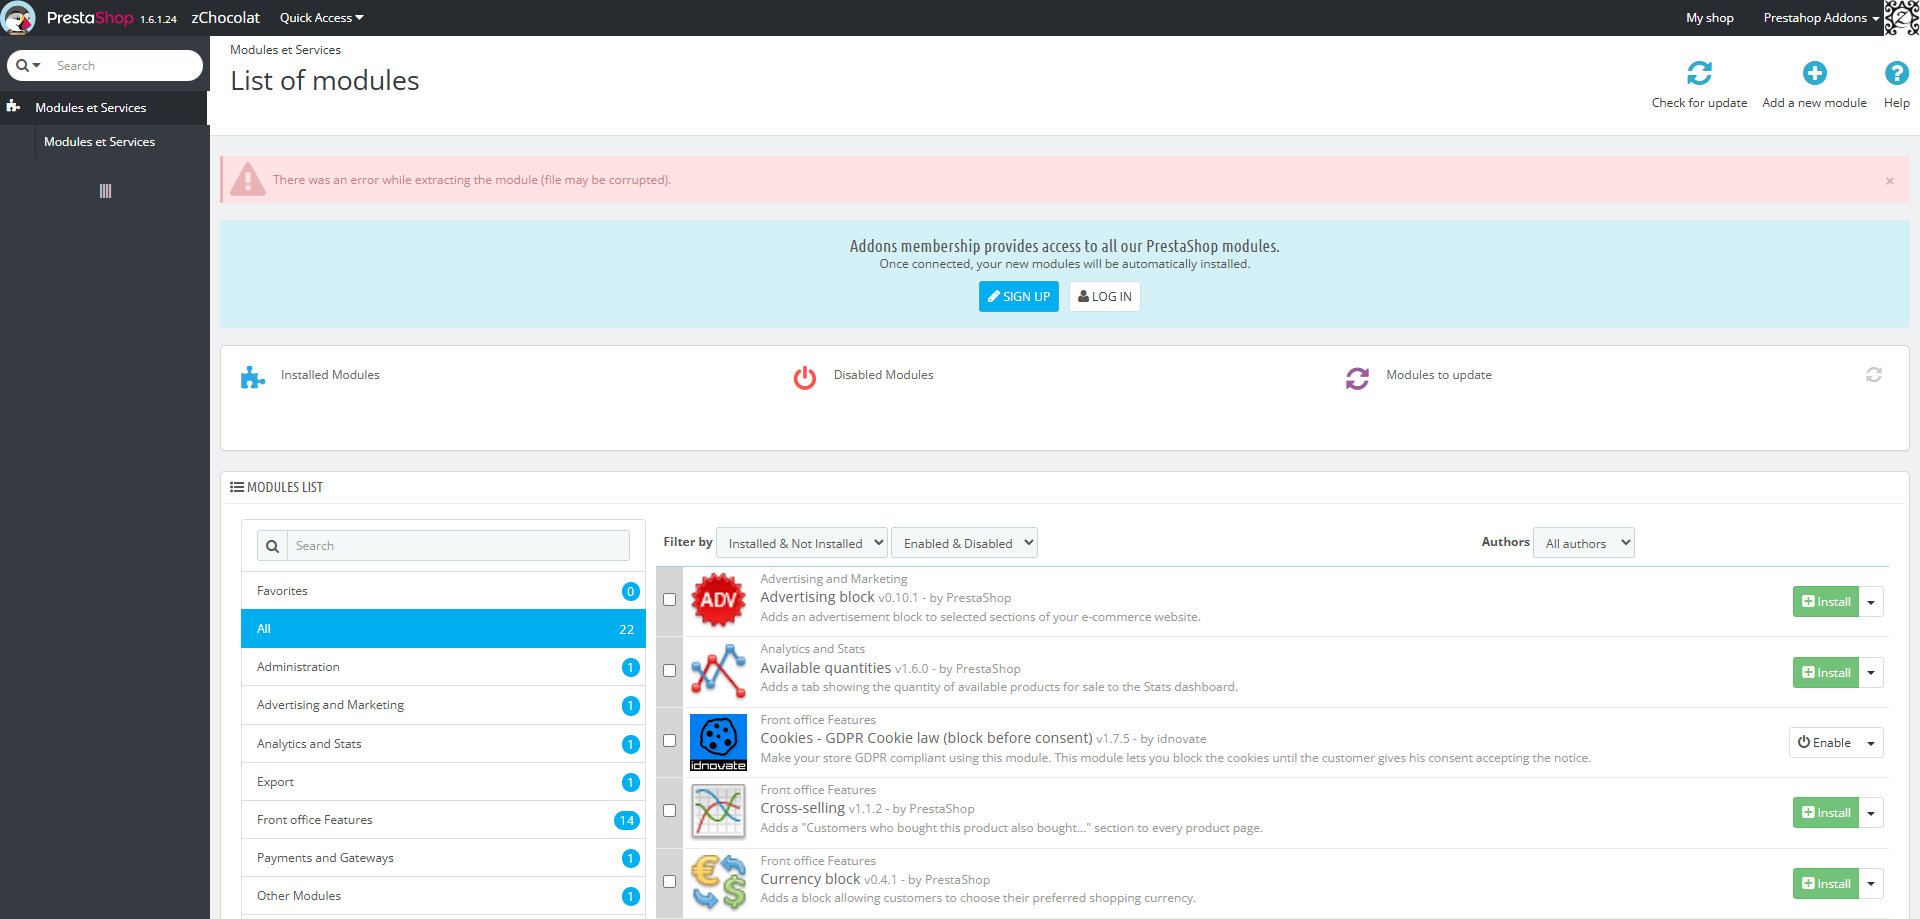1920x919 pixels.
Task: Open Modules et Services sidebar submenu item
Action: coord(99,142)
